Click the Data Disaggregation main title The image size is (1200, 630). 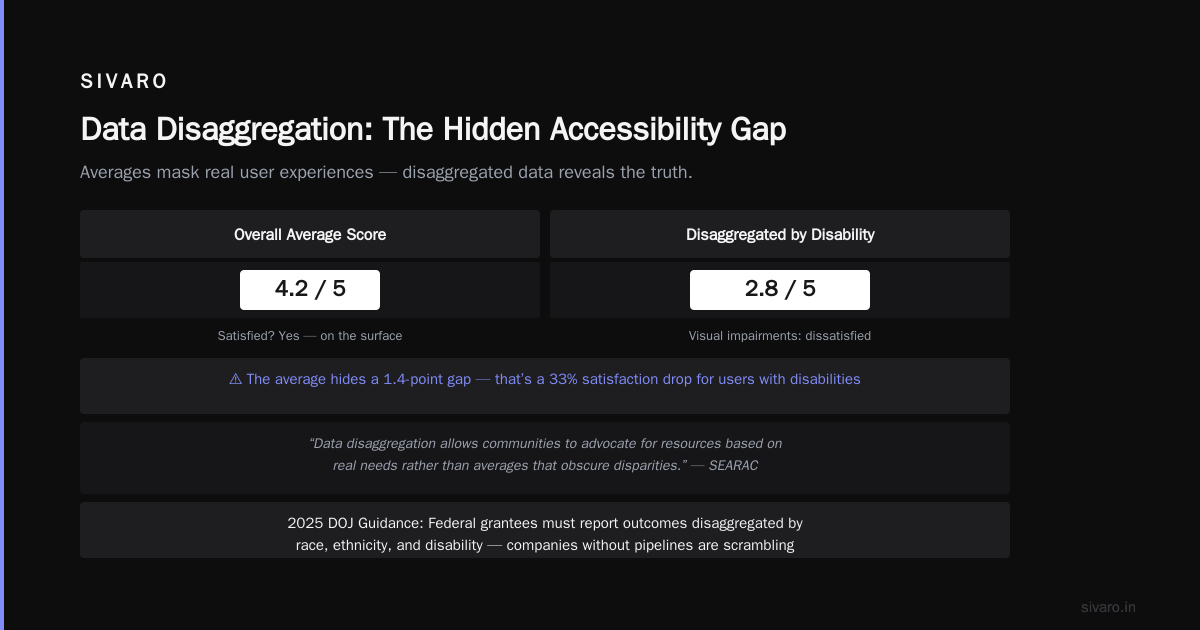point(433,130)
